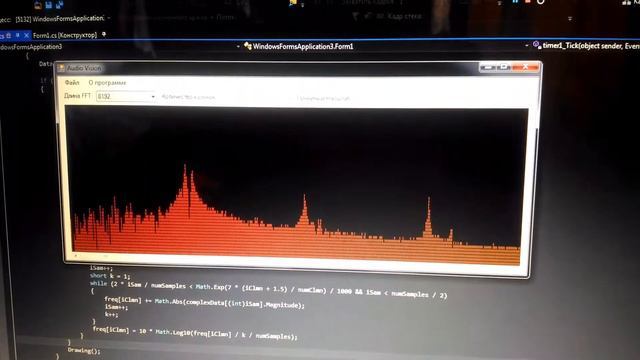
Task: Click the Save icon in Visual Studio toolbar
Action: click(x=49, y=5)
